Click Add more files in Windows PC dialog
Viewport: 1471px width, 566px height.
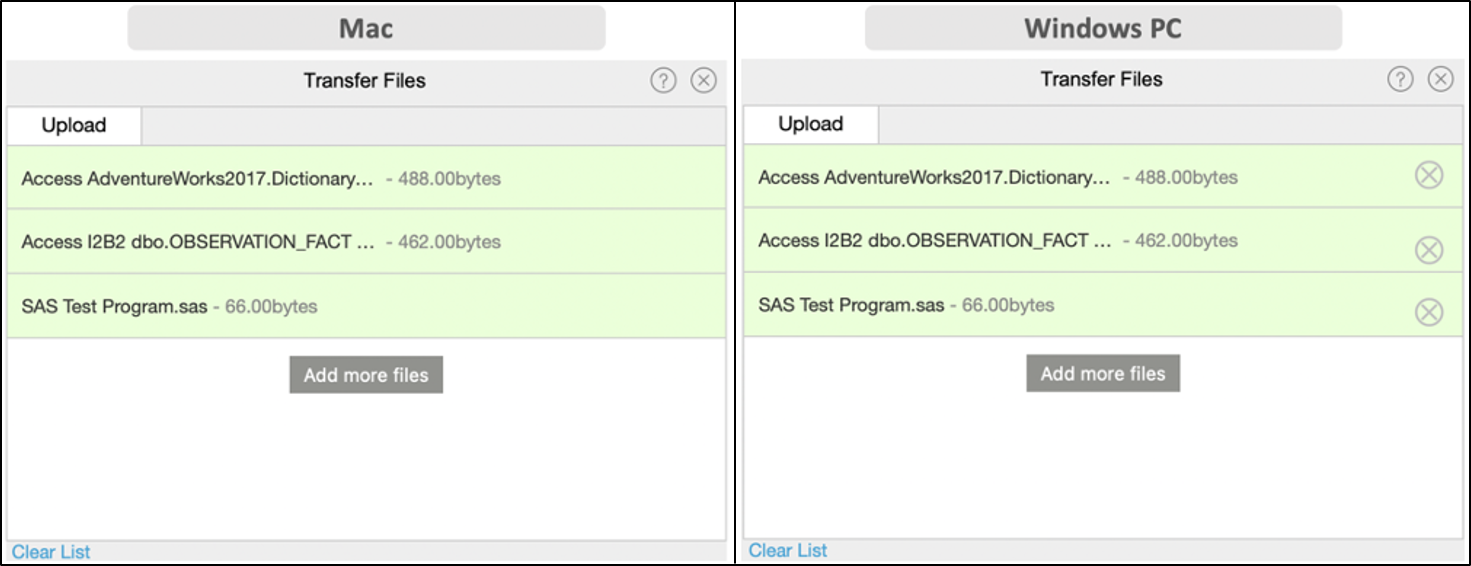tap(1103, 373)
